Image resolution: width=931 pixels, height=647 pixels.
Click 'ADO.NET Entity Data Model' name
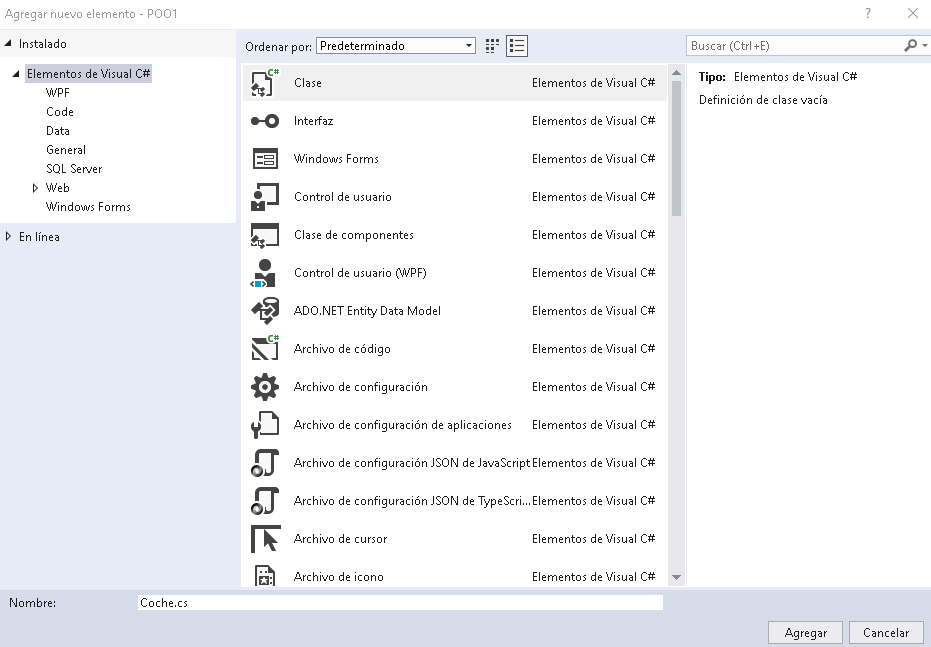(367, 311)
